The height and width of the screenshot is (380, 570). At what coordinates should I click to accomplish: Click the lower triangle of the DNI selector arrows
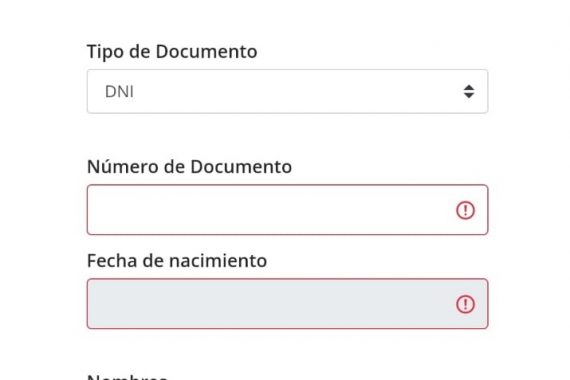[x=469, y=95]
